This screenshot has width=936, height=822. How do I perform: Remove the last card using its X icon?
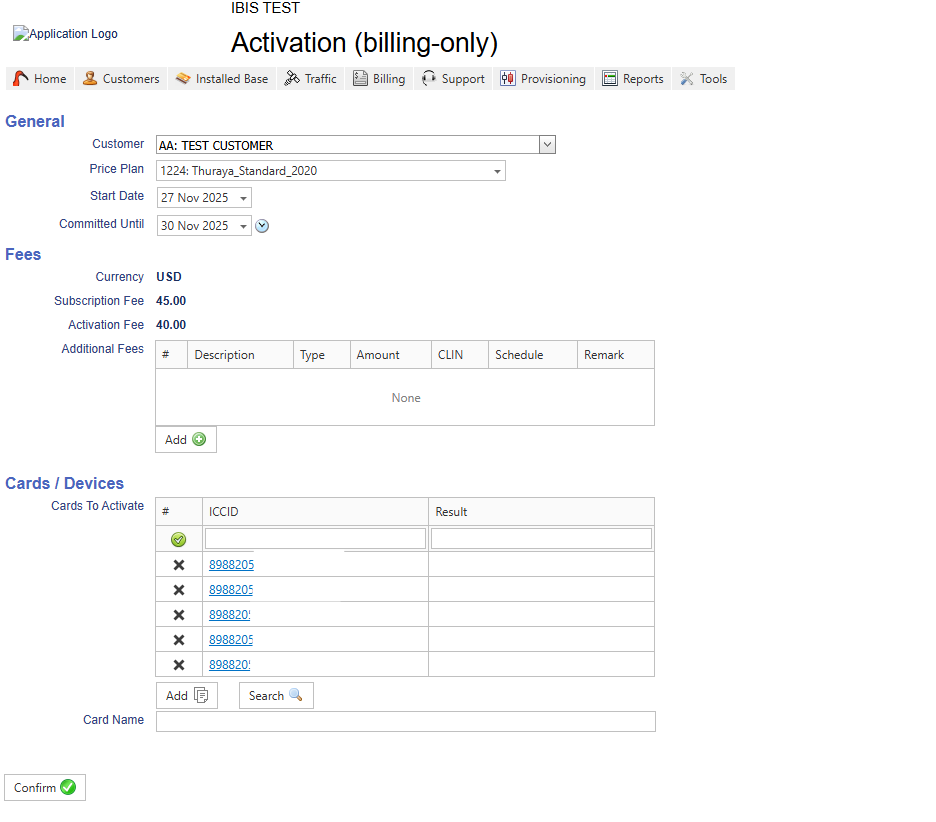click(179, 665)
